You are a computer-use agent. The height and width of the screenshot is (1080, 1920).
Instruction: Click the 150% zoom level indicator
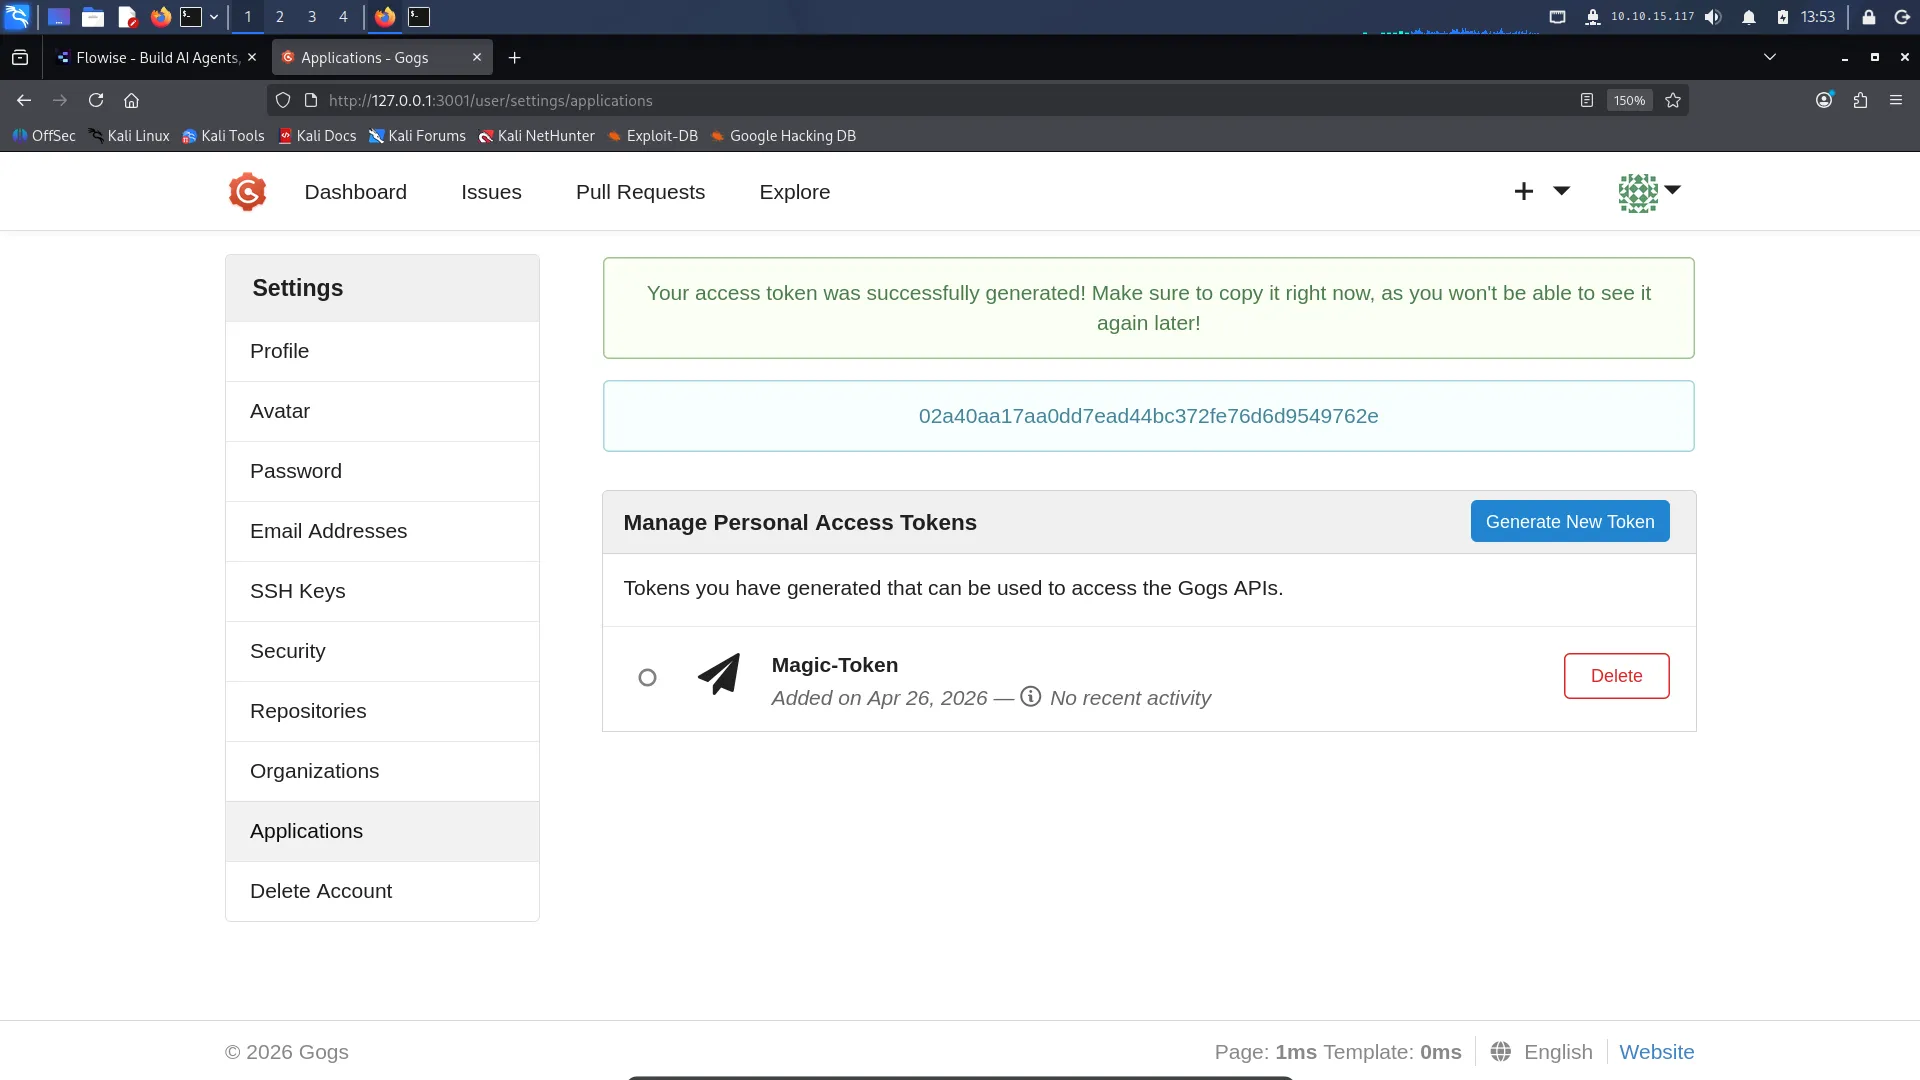[x=1629, y=100]
